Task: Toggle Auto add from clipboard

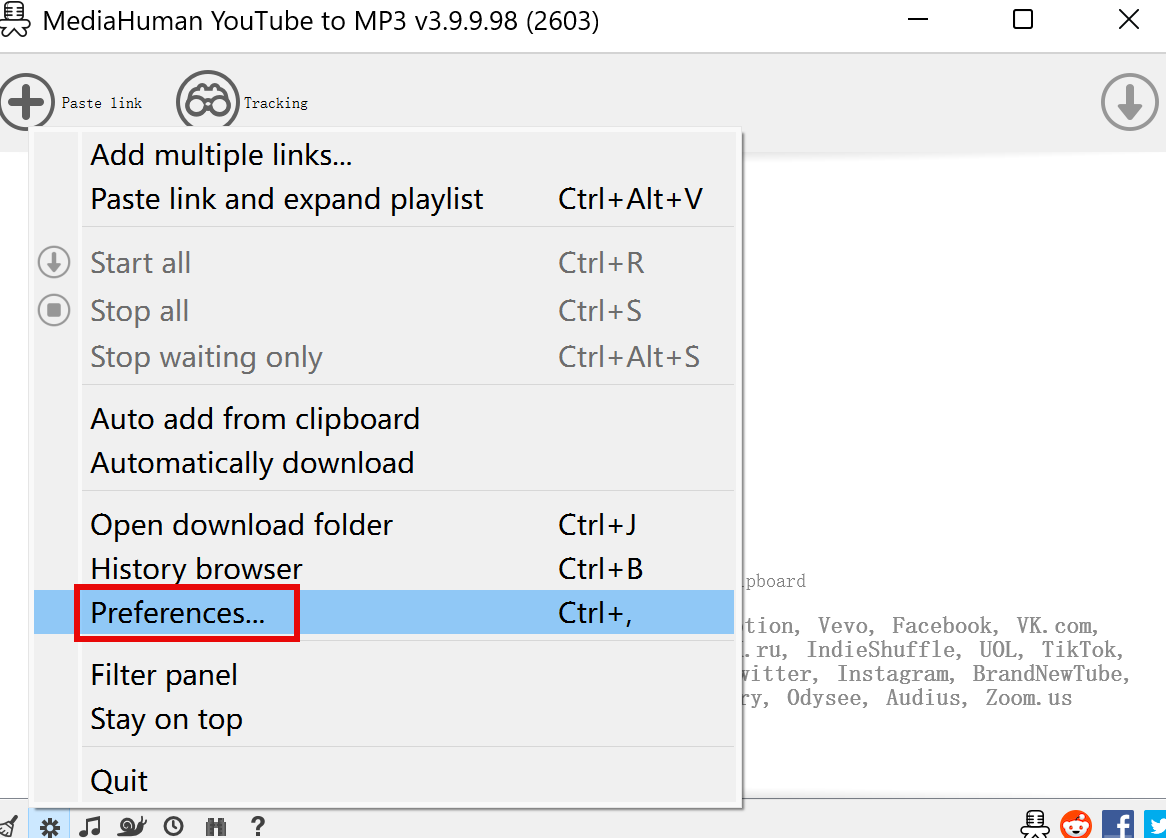Action: point(255,419)
